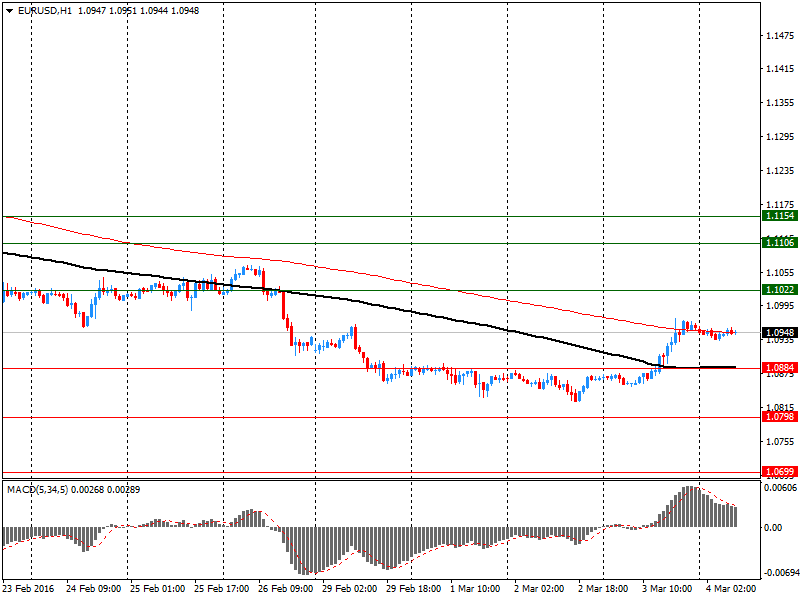The image size is (800, 600).
Task: Click the 1.1154 green level price label
Action: coord(780,216)
